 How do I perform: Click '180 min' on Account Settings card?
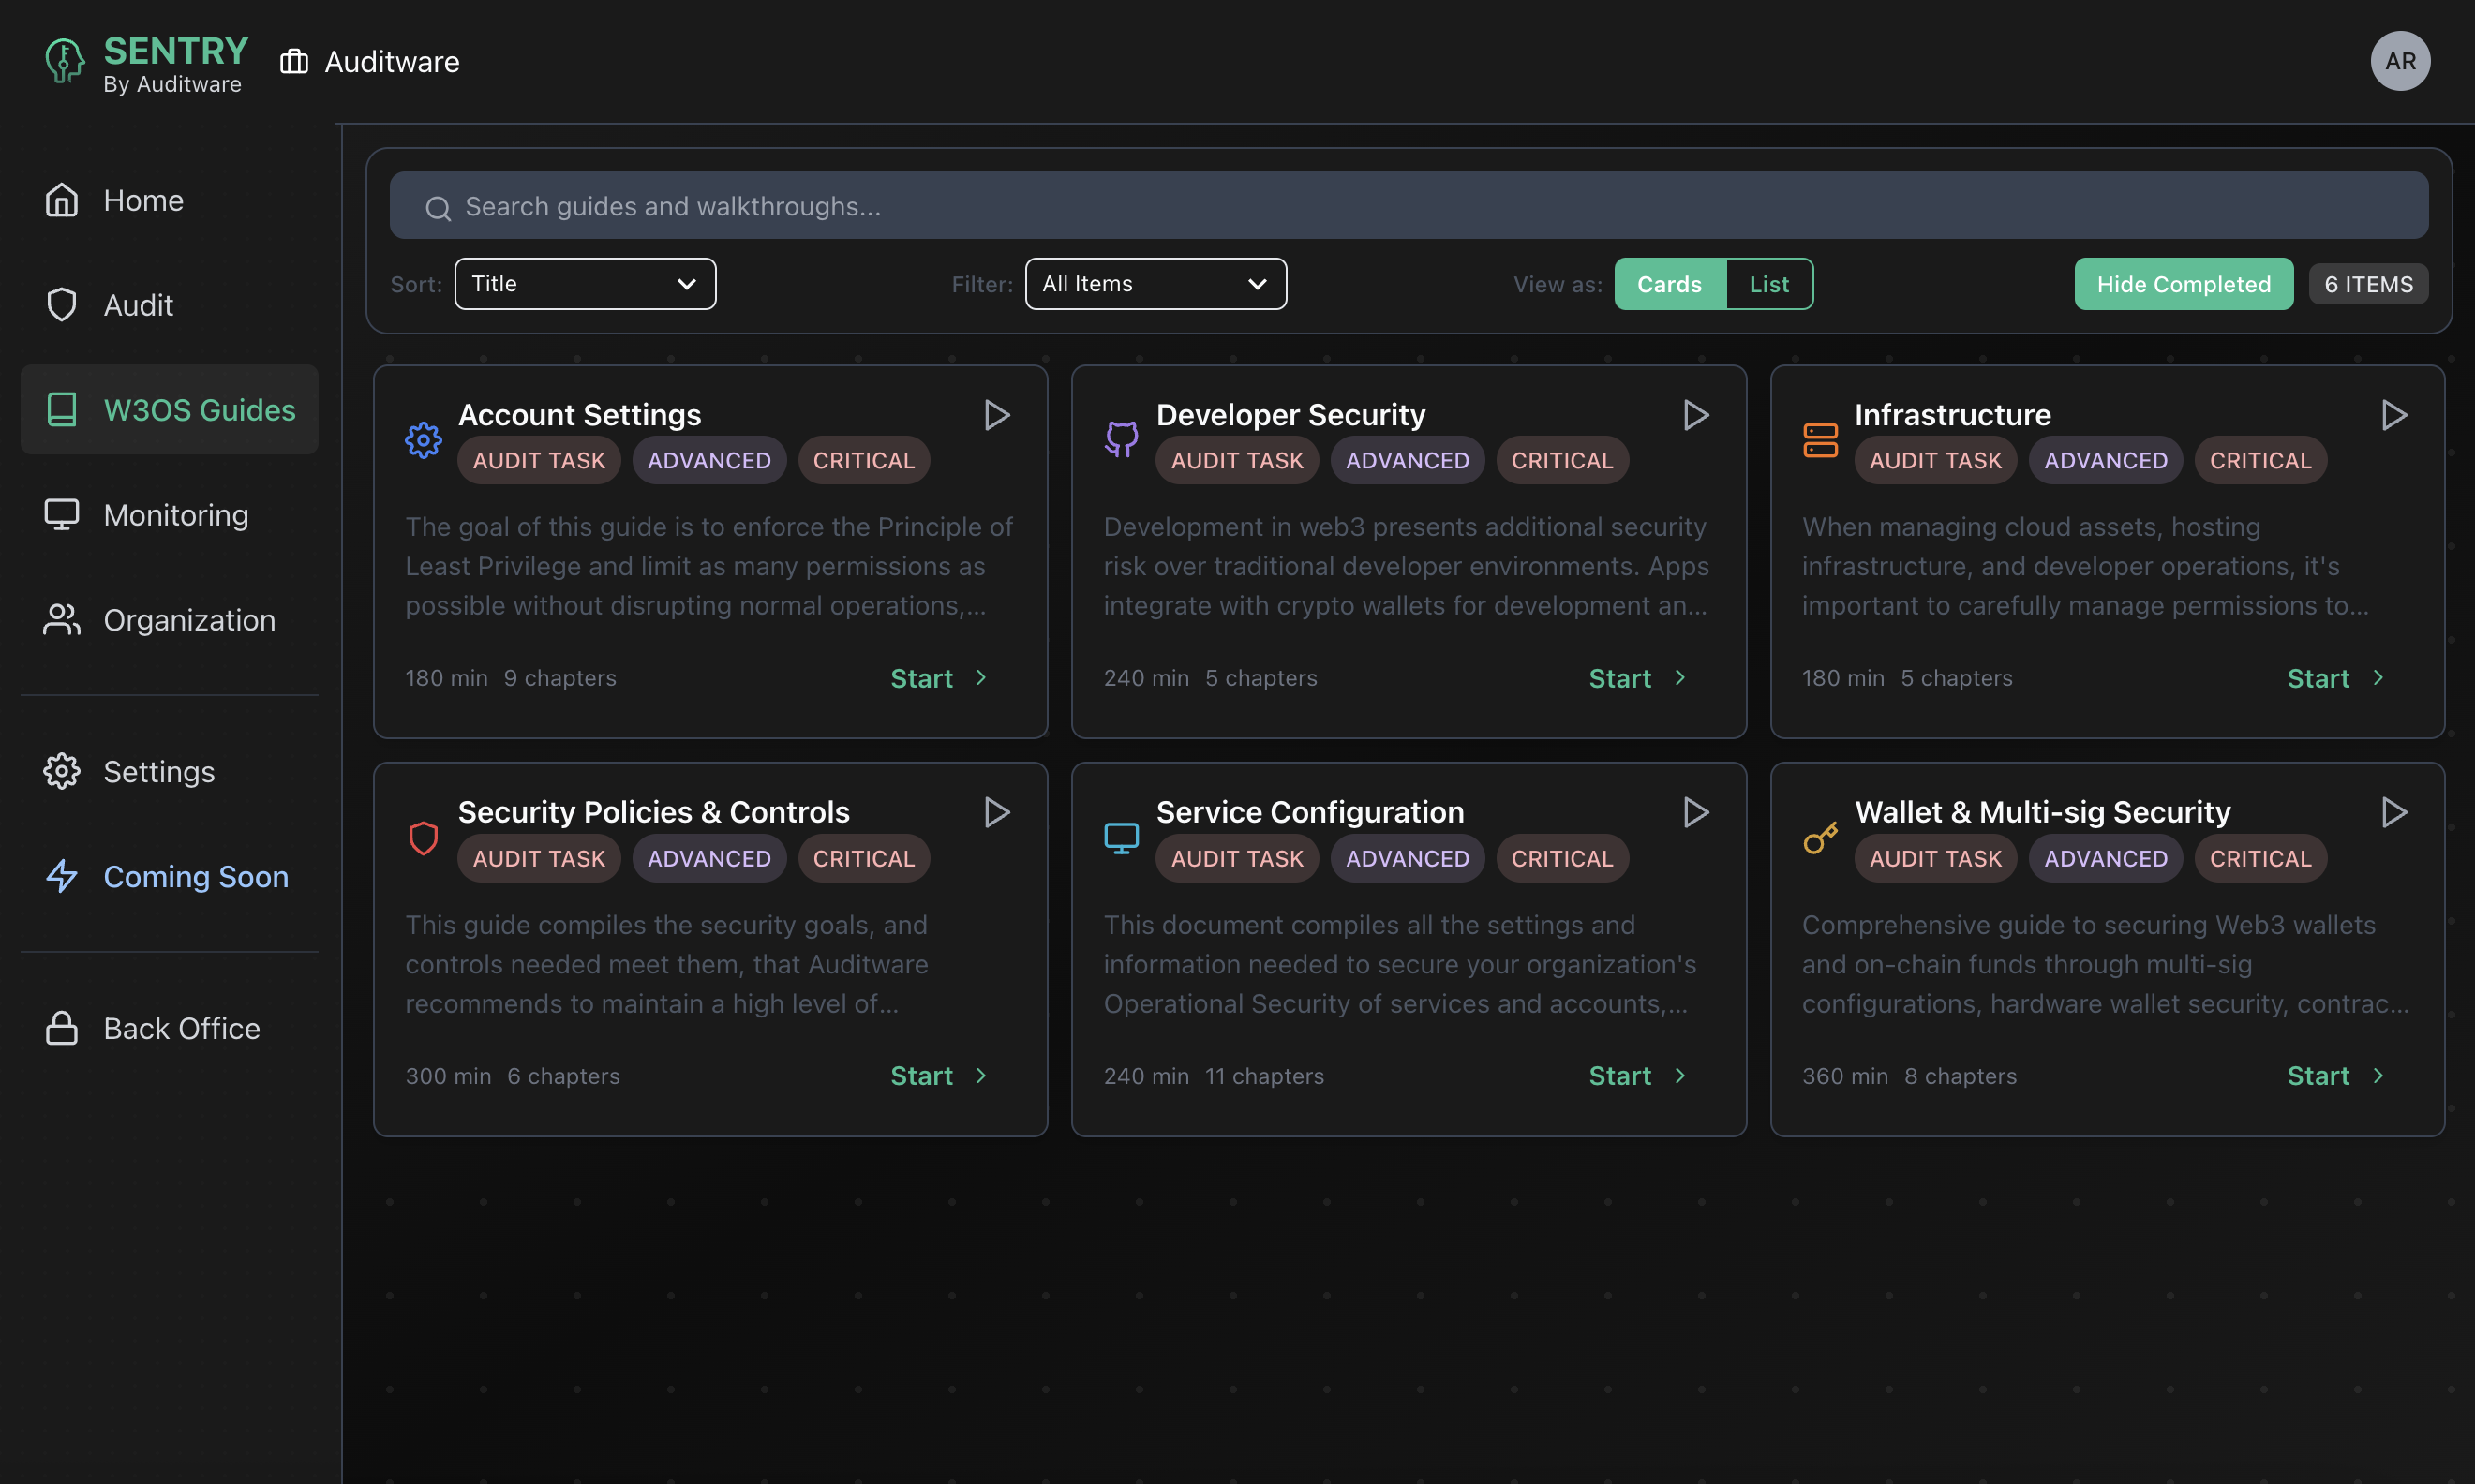pos(446,678)
